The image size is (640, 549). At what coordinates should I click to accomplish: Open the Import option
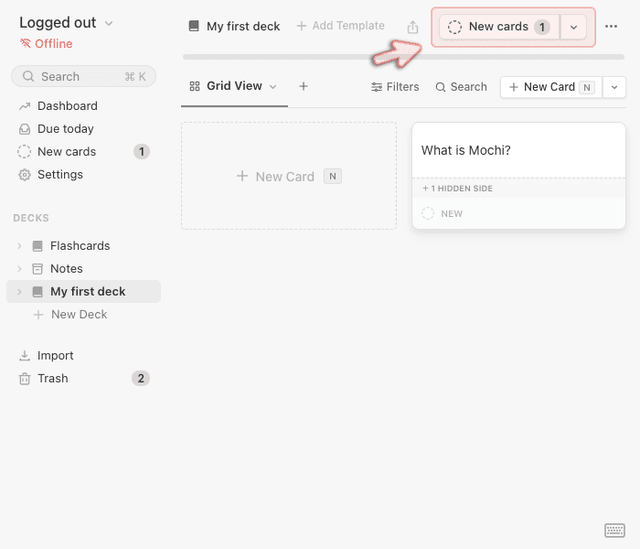(55, 356)
